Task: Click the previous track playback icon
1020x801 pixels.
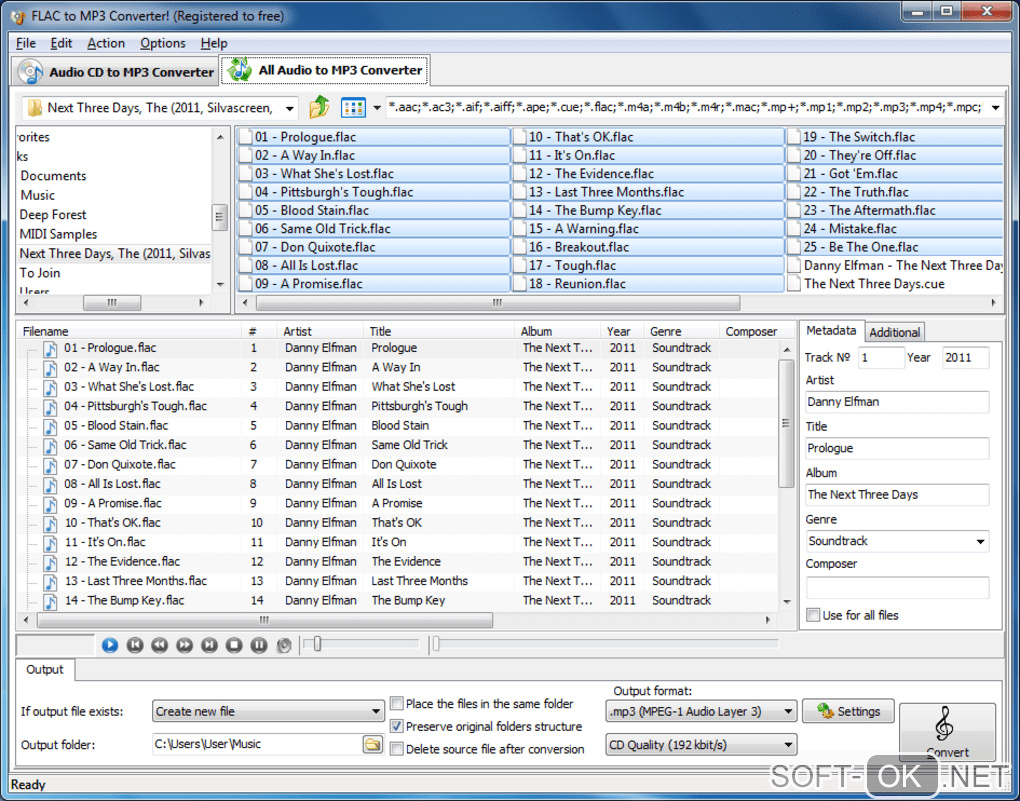Action: tap(135, 645)
